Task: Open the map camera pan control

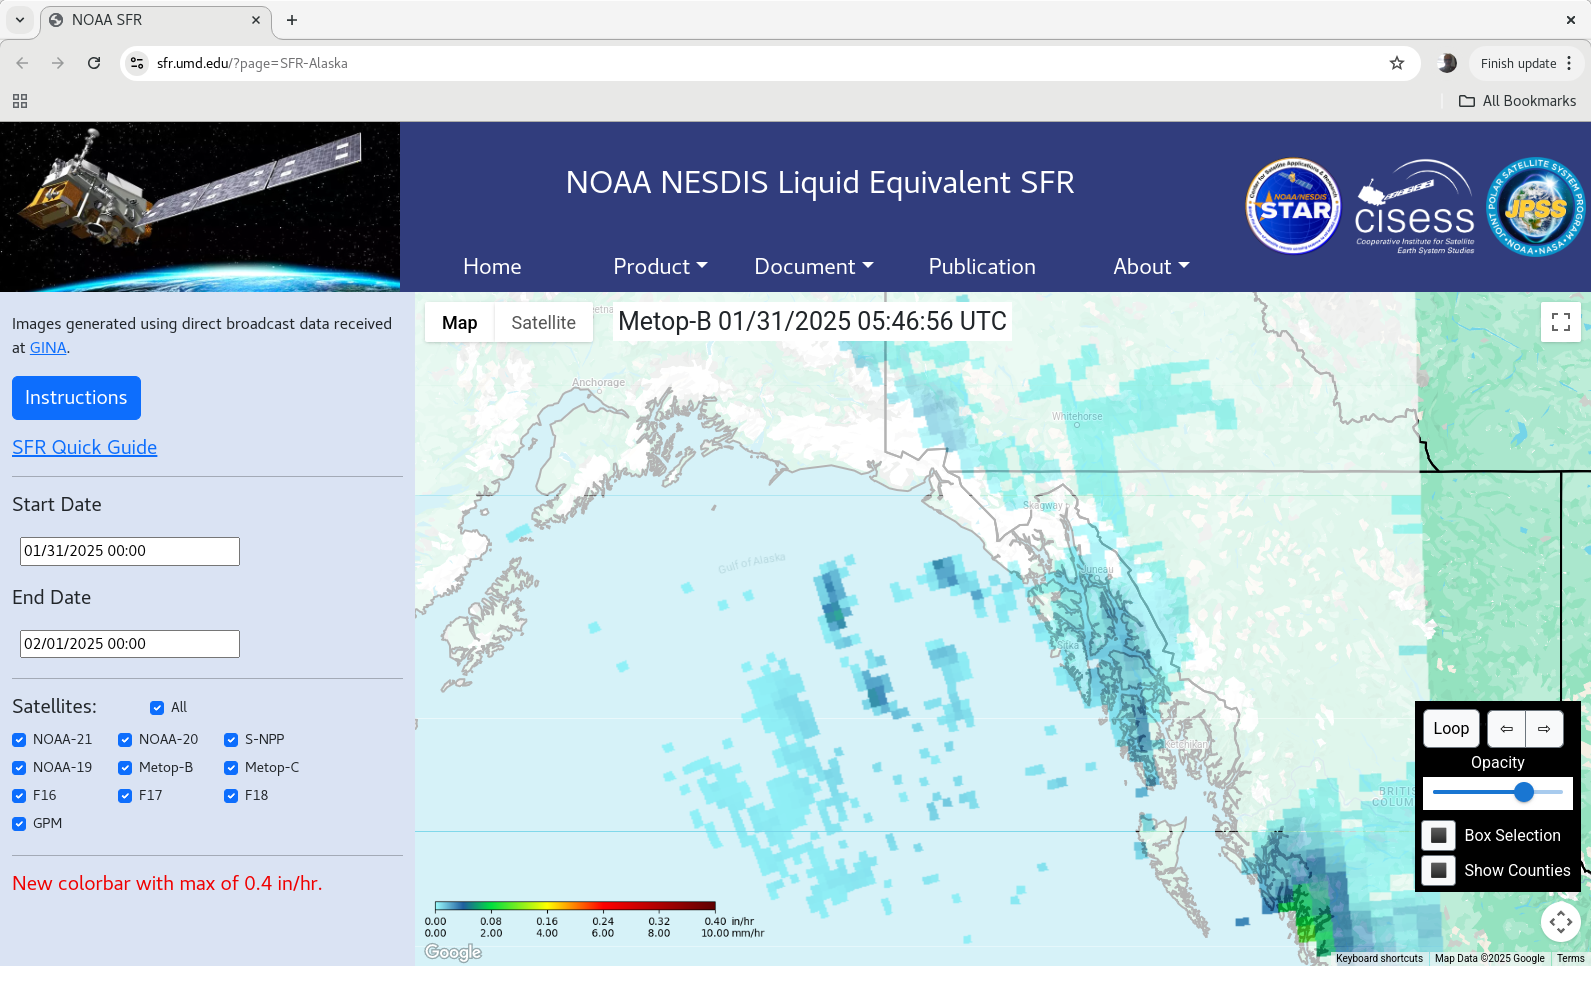Action: point(1561,921)
